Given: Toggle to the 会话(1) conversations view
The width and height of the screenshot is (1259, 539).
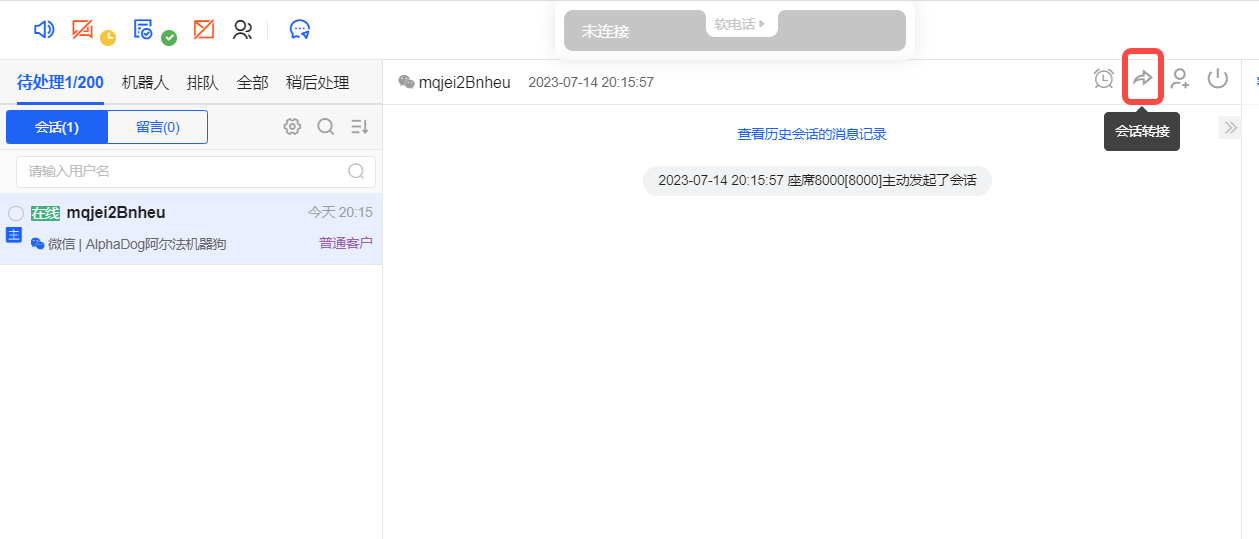Looking at the screenshot, I should point(57,127).
